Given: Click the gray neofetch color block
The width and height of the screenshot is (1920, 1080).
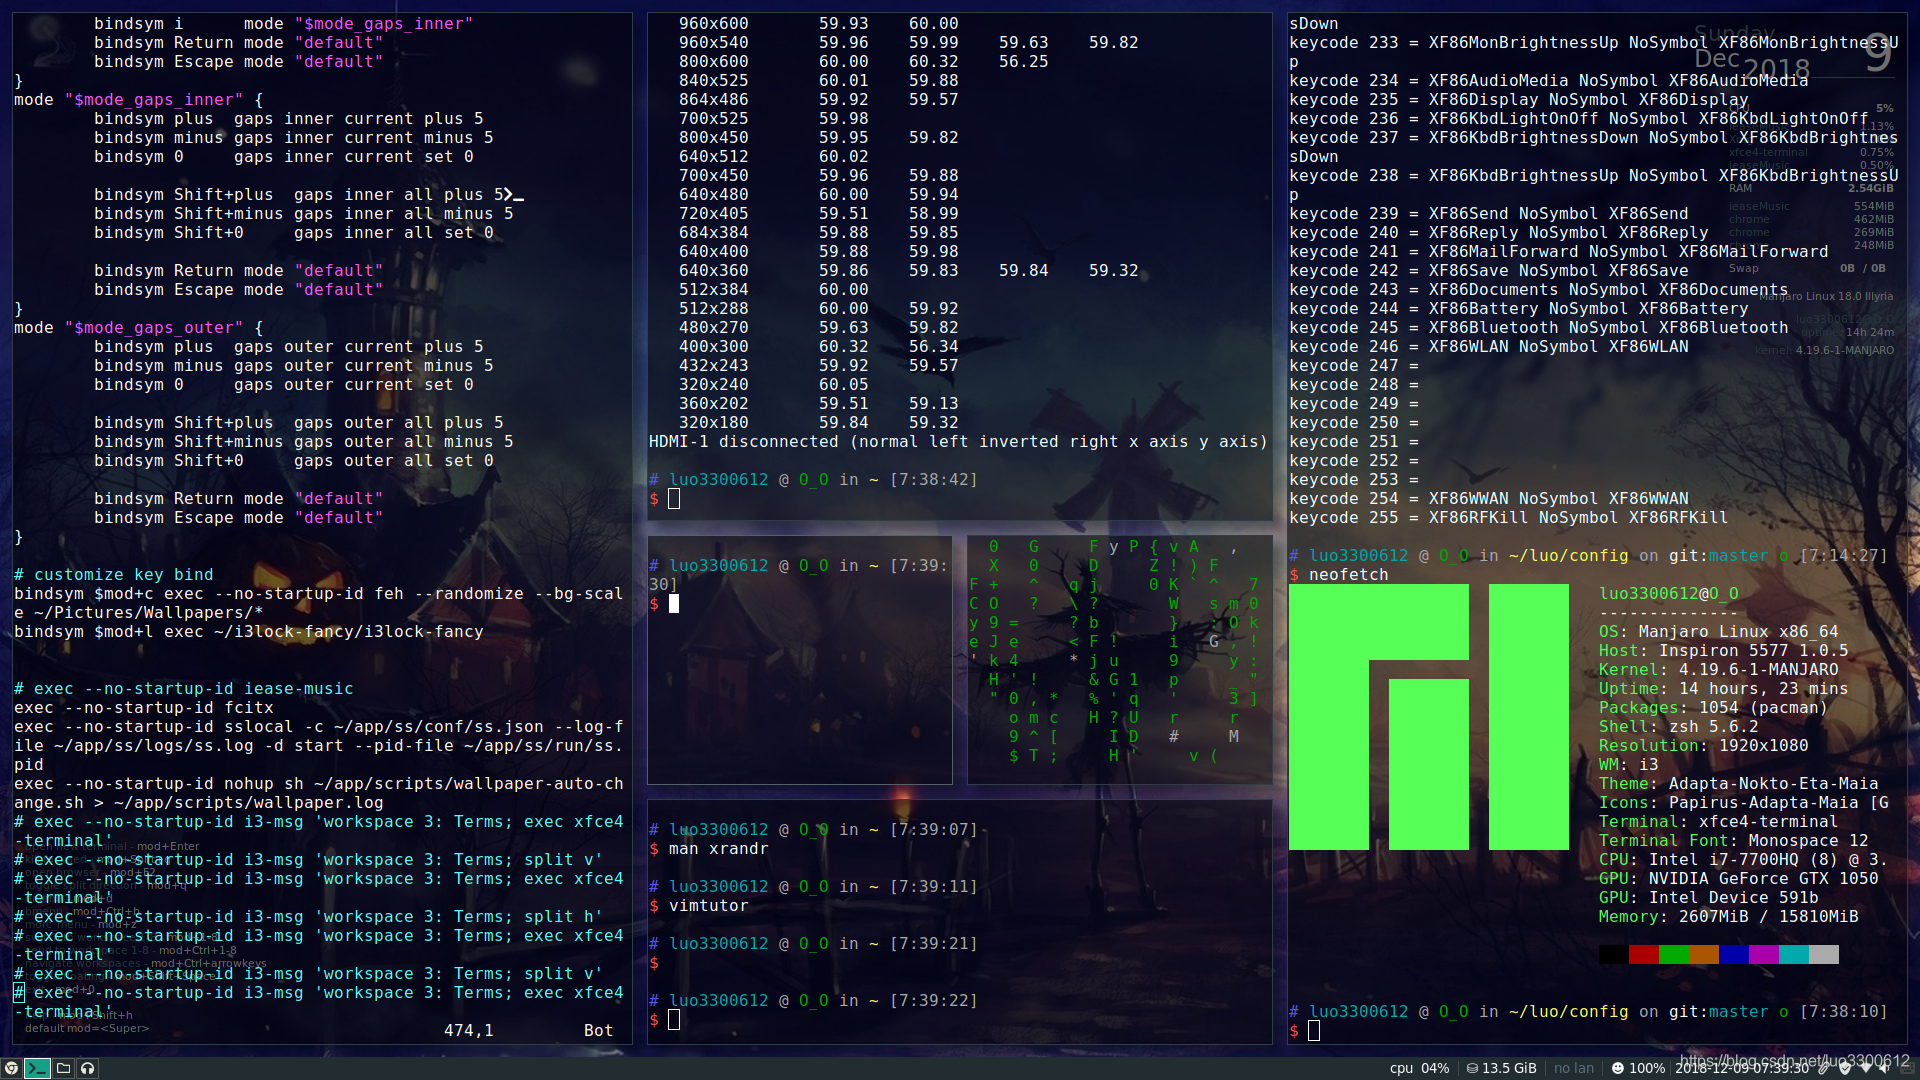Looking at the screenshot, I should [1824, 954].
